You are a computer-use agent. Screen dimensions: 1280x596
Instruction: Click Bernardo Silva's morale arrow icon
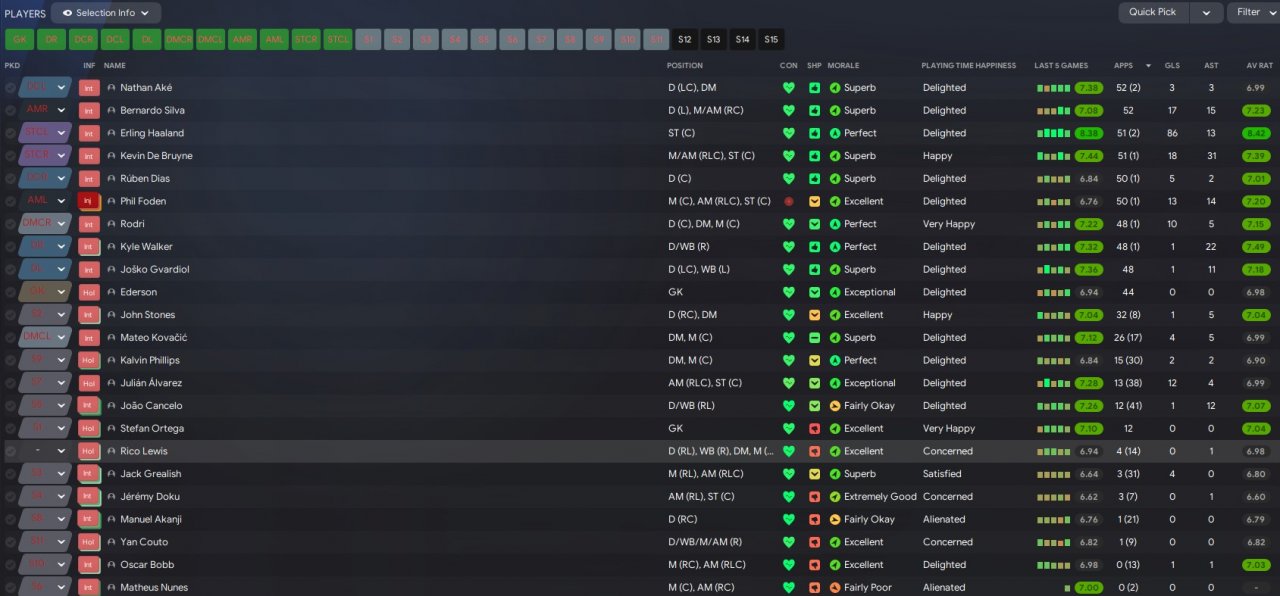(x=835, y=110)
